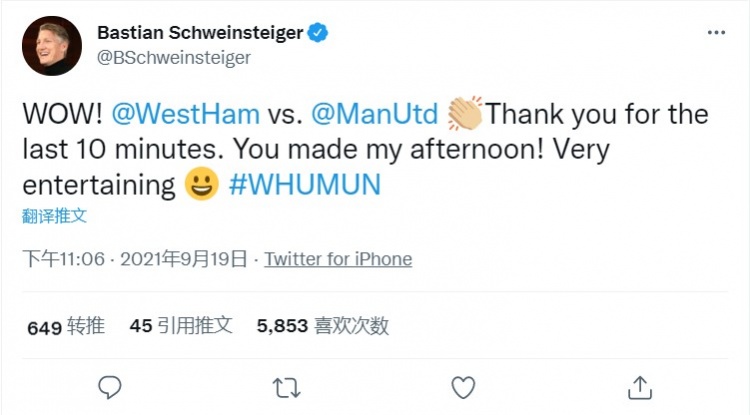Open the @WestHam mention
750x415 pixels.
tap(186, 114)
